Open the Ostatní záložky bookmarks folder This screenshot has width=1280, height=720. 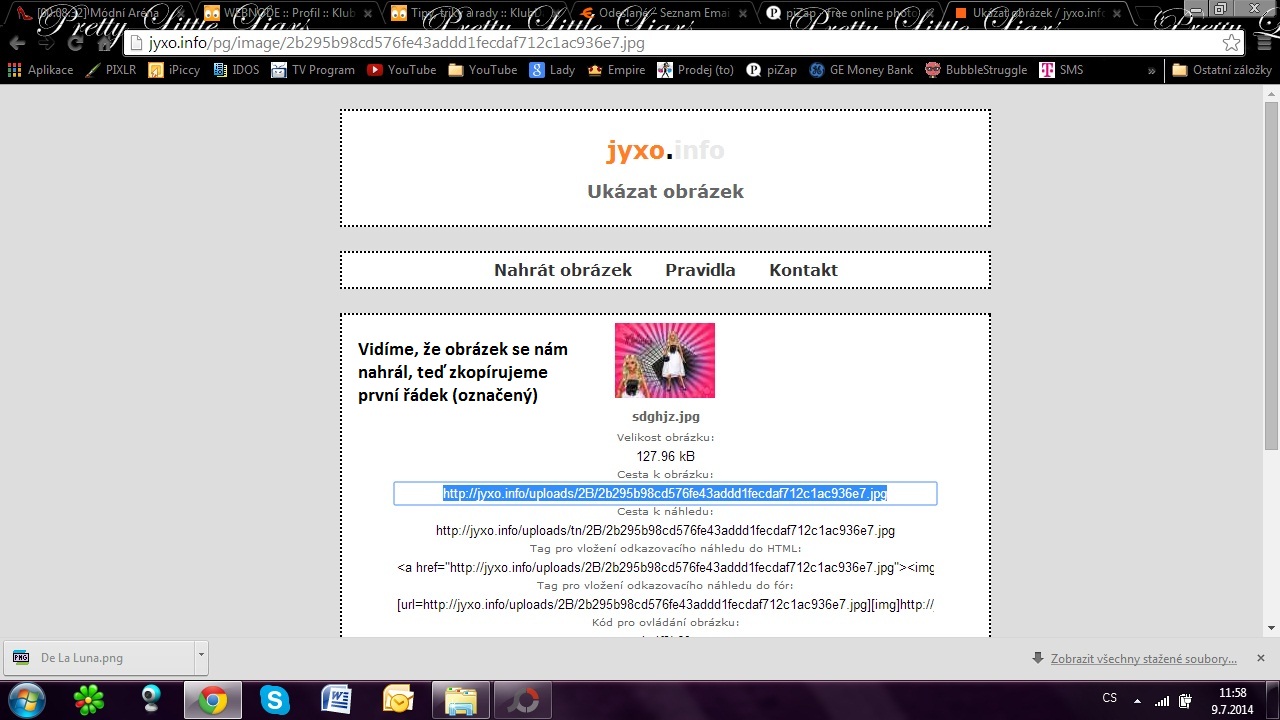point(1221,70)
